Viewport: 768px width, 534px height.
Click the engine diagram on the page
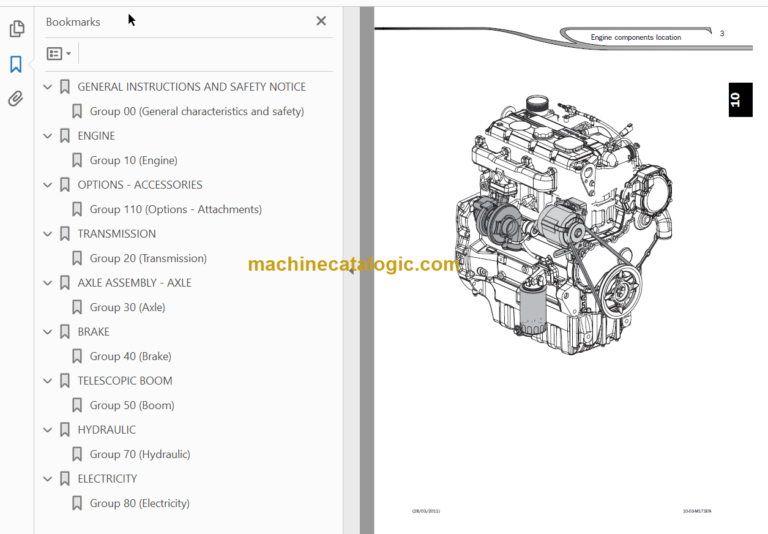563,224
